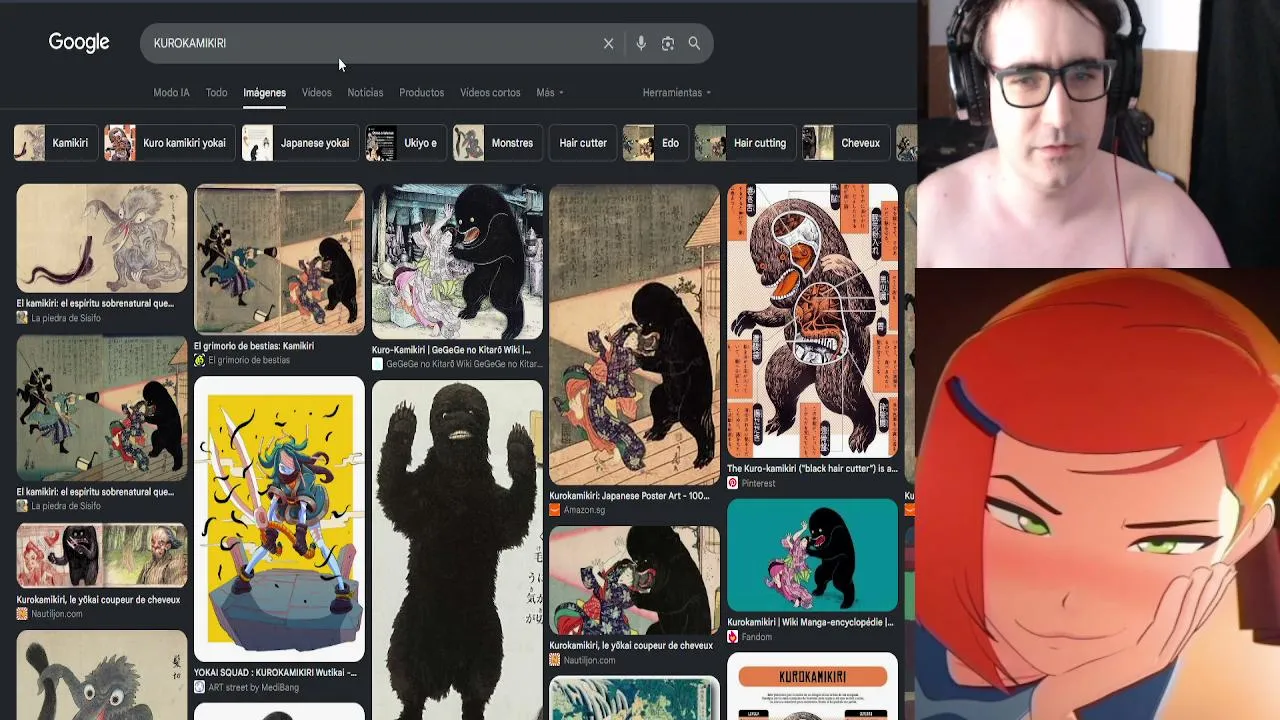Select the Cheveux filter chip
1280x720 pixels.
pyautogui.click(x=846, y=143)
